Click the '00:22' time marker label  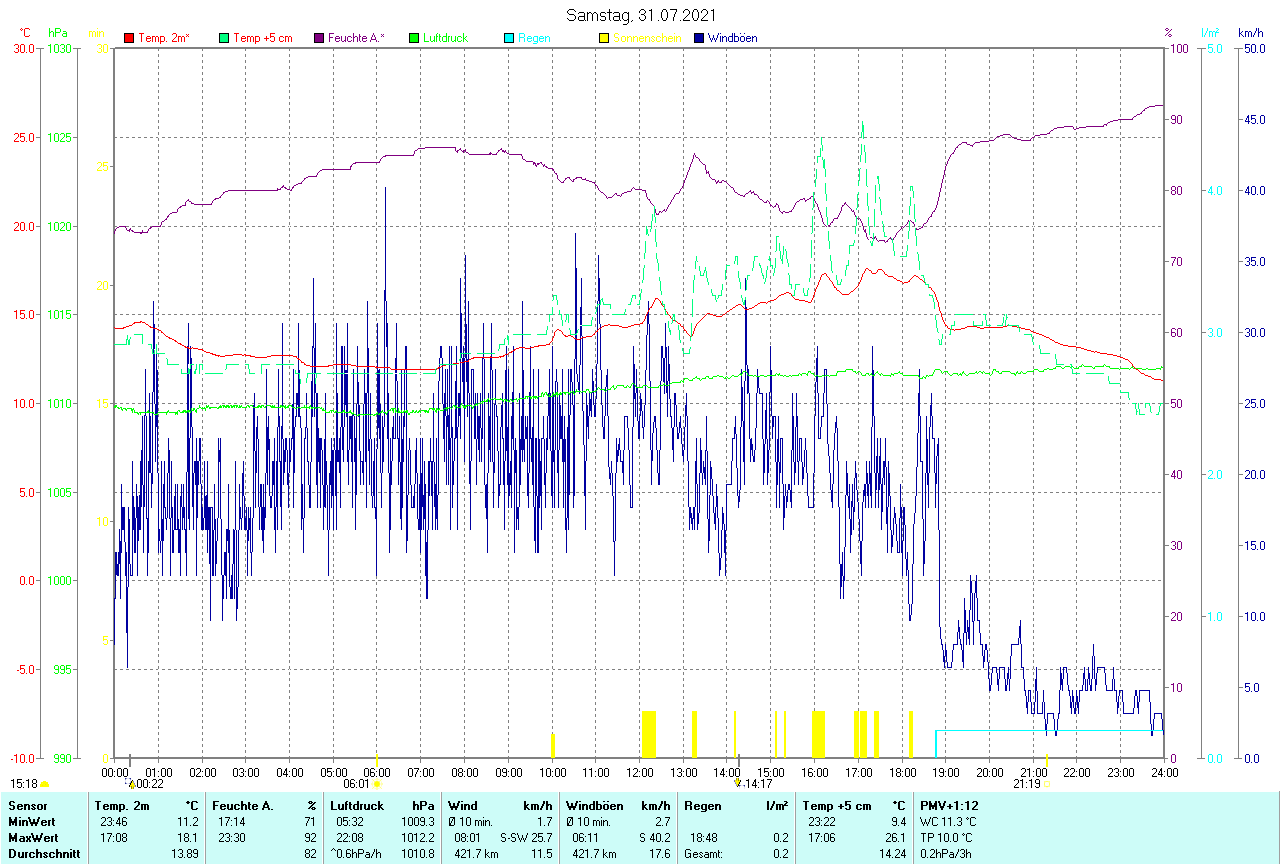click(150, 784)
